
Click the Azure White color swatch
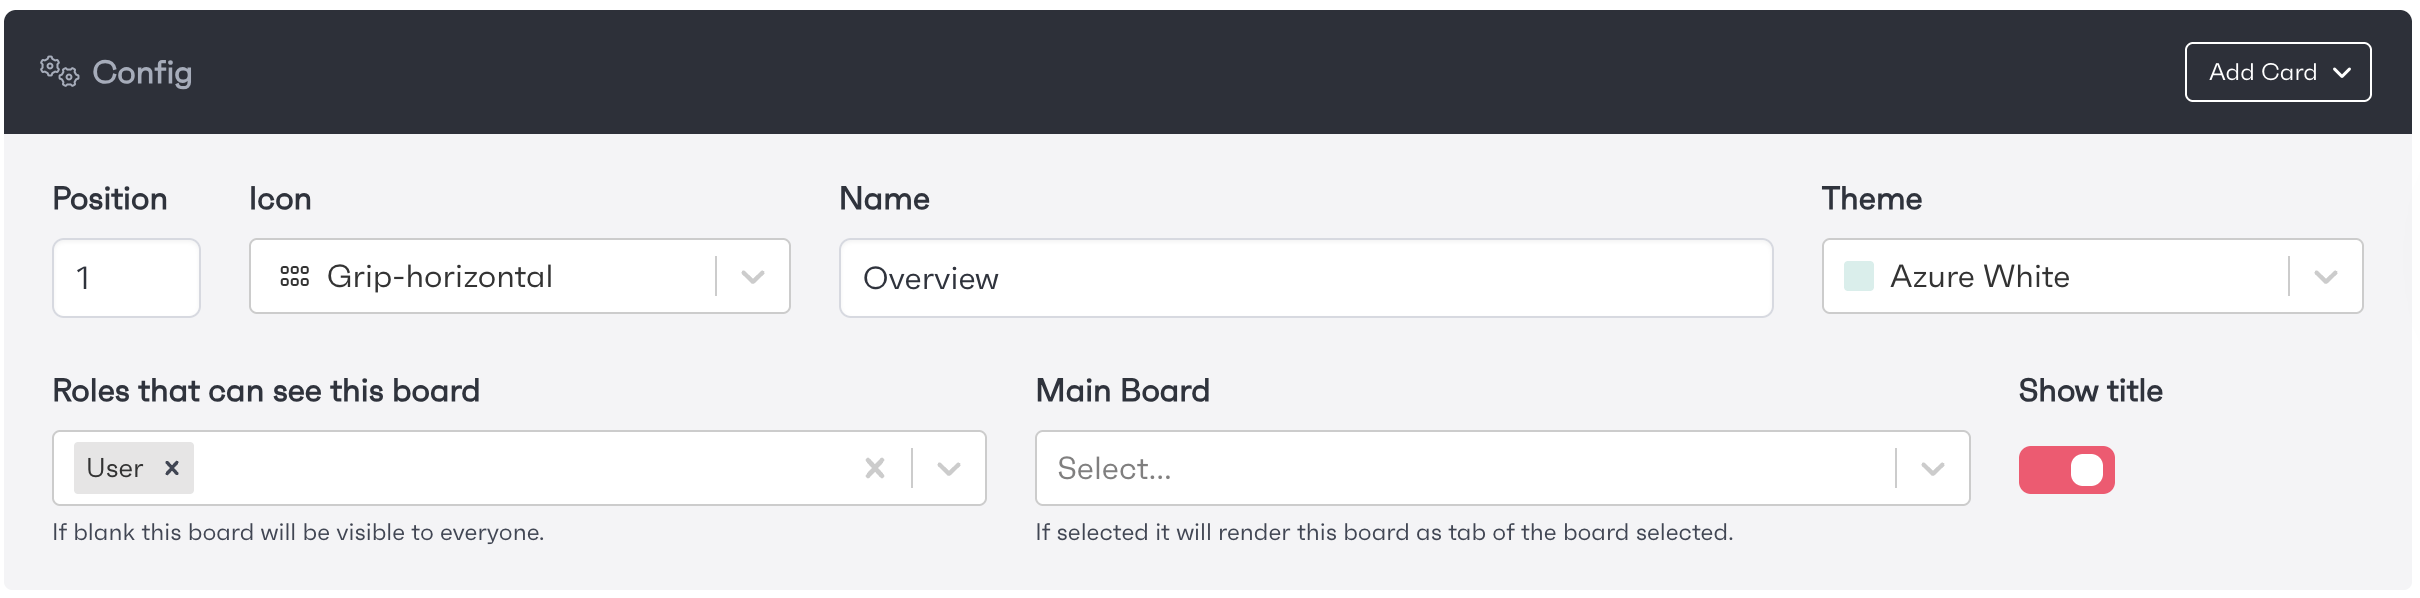(1858, 276)
